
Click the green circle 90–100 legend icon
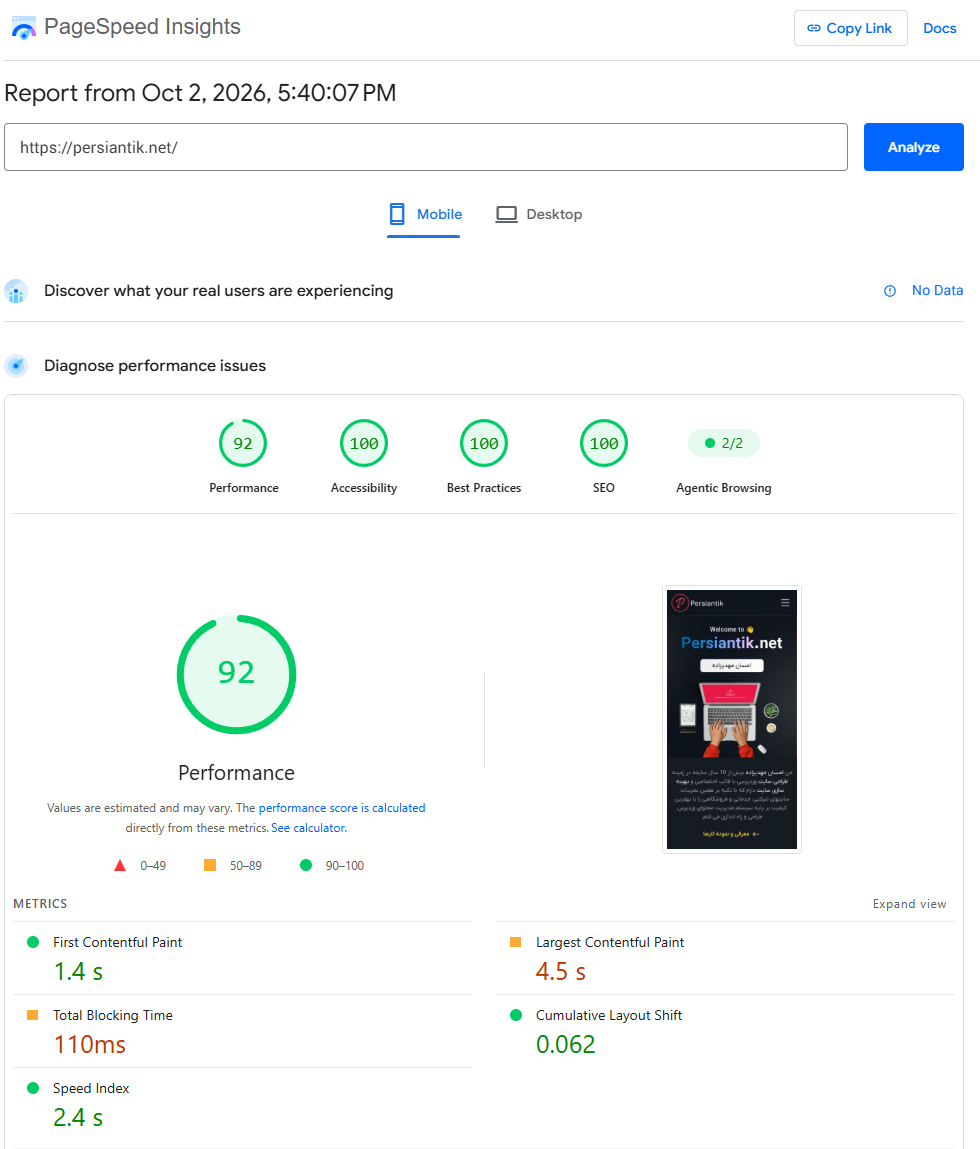[306, 865]
